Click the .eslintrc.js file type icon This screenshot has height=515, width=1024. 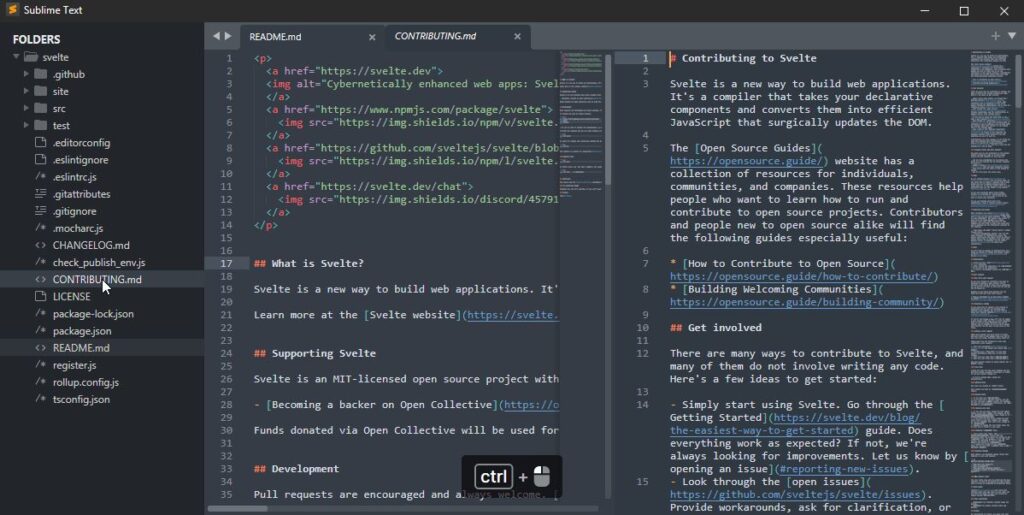(x=40, y=176)
